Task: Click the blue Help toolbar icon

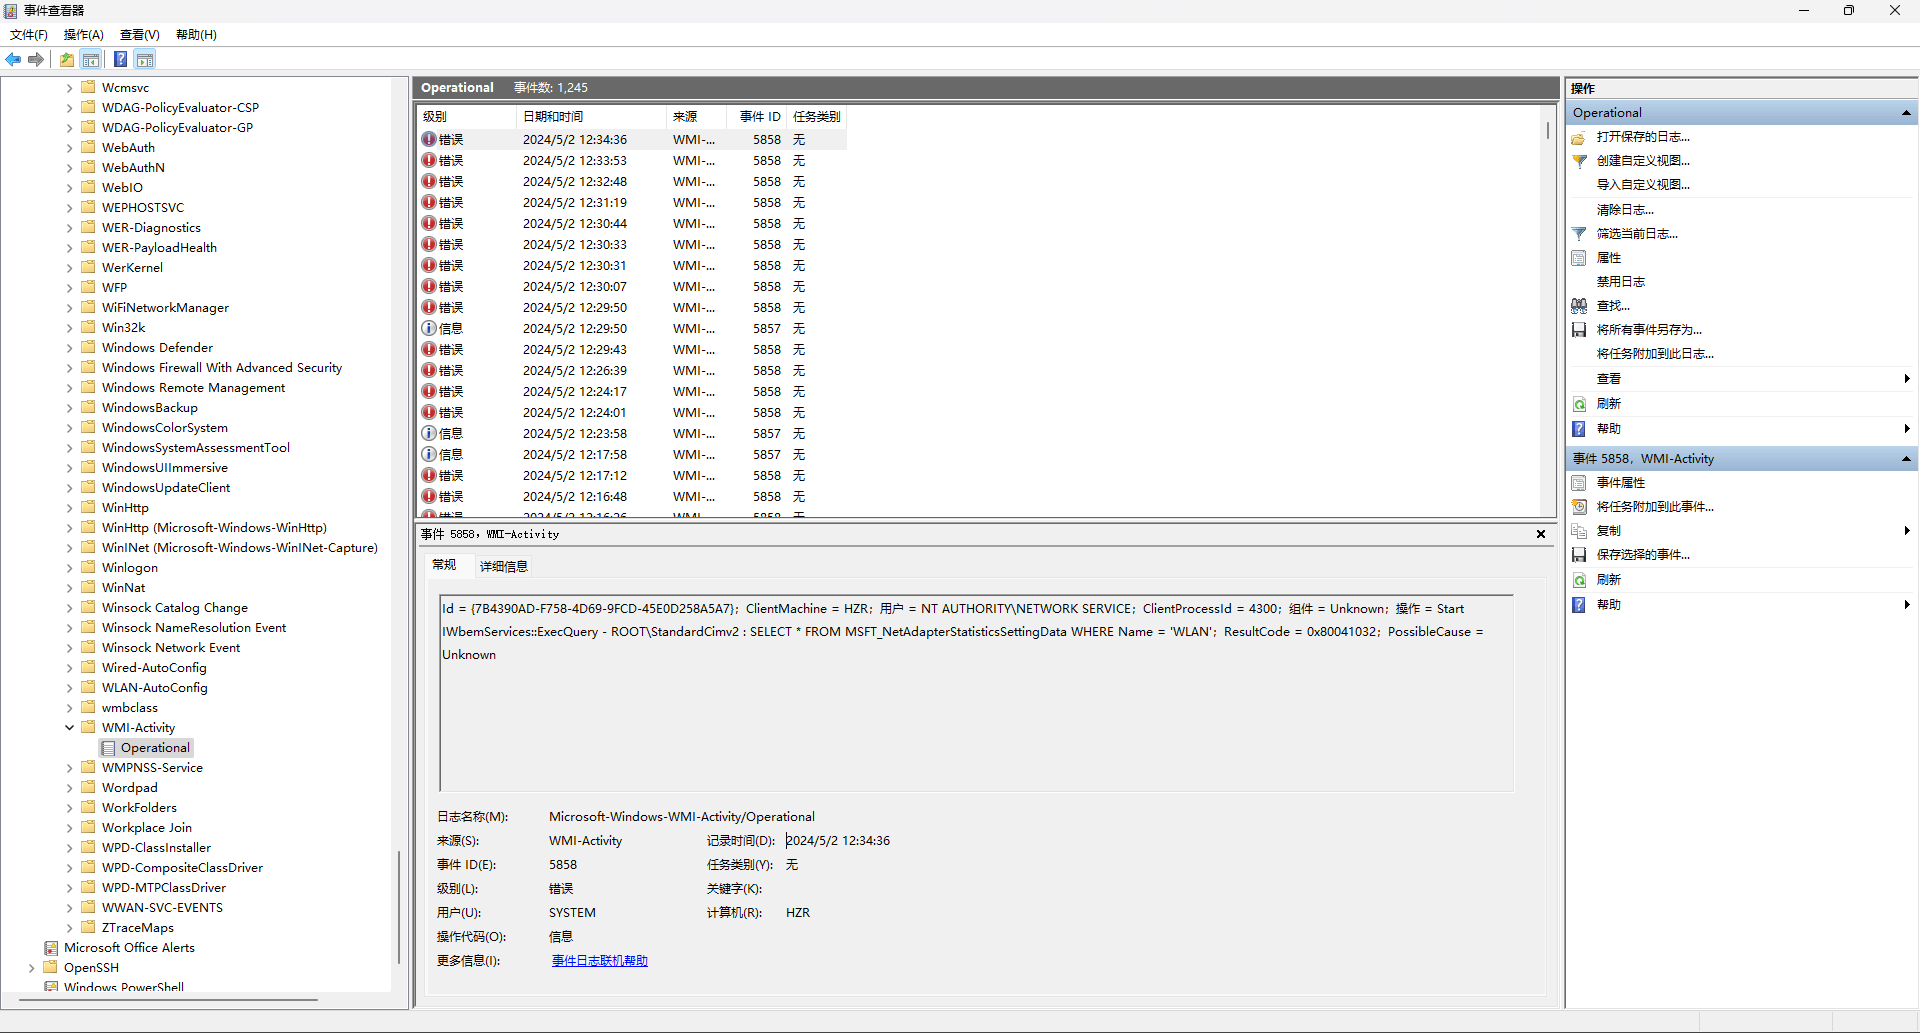Action: pyautogui.click(x=121, y=59)
